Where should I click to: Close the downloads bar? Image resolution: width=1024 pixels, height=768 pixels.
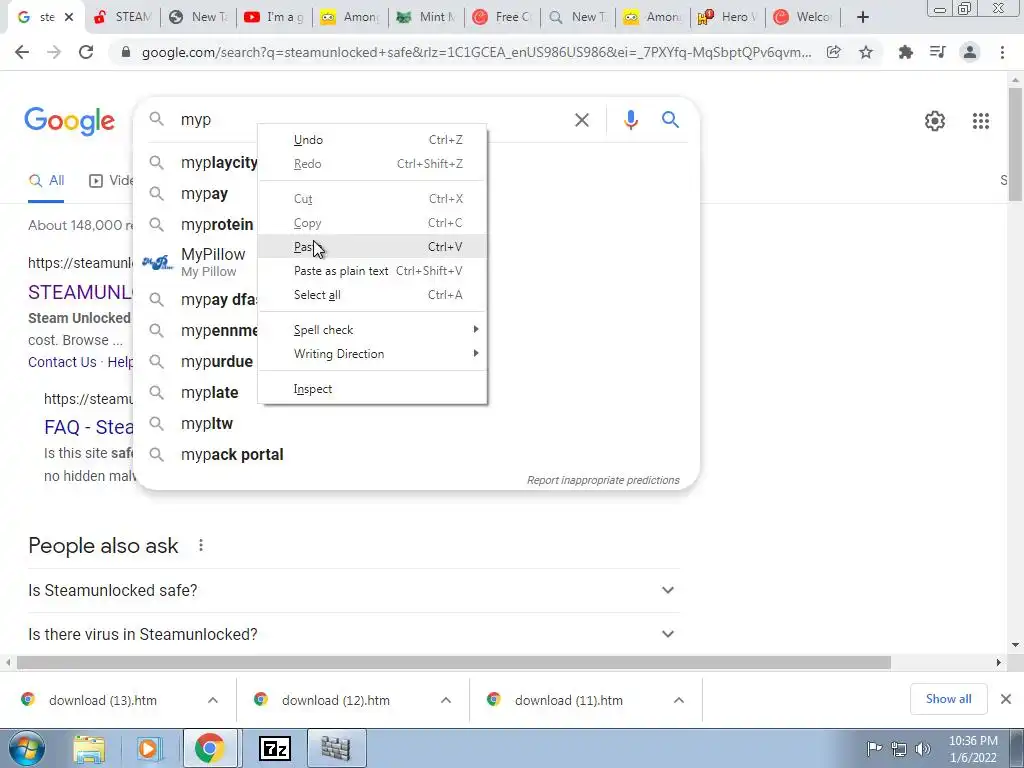click(x=1006, y=699)
